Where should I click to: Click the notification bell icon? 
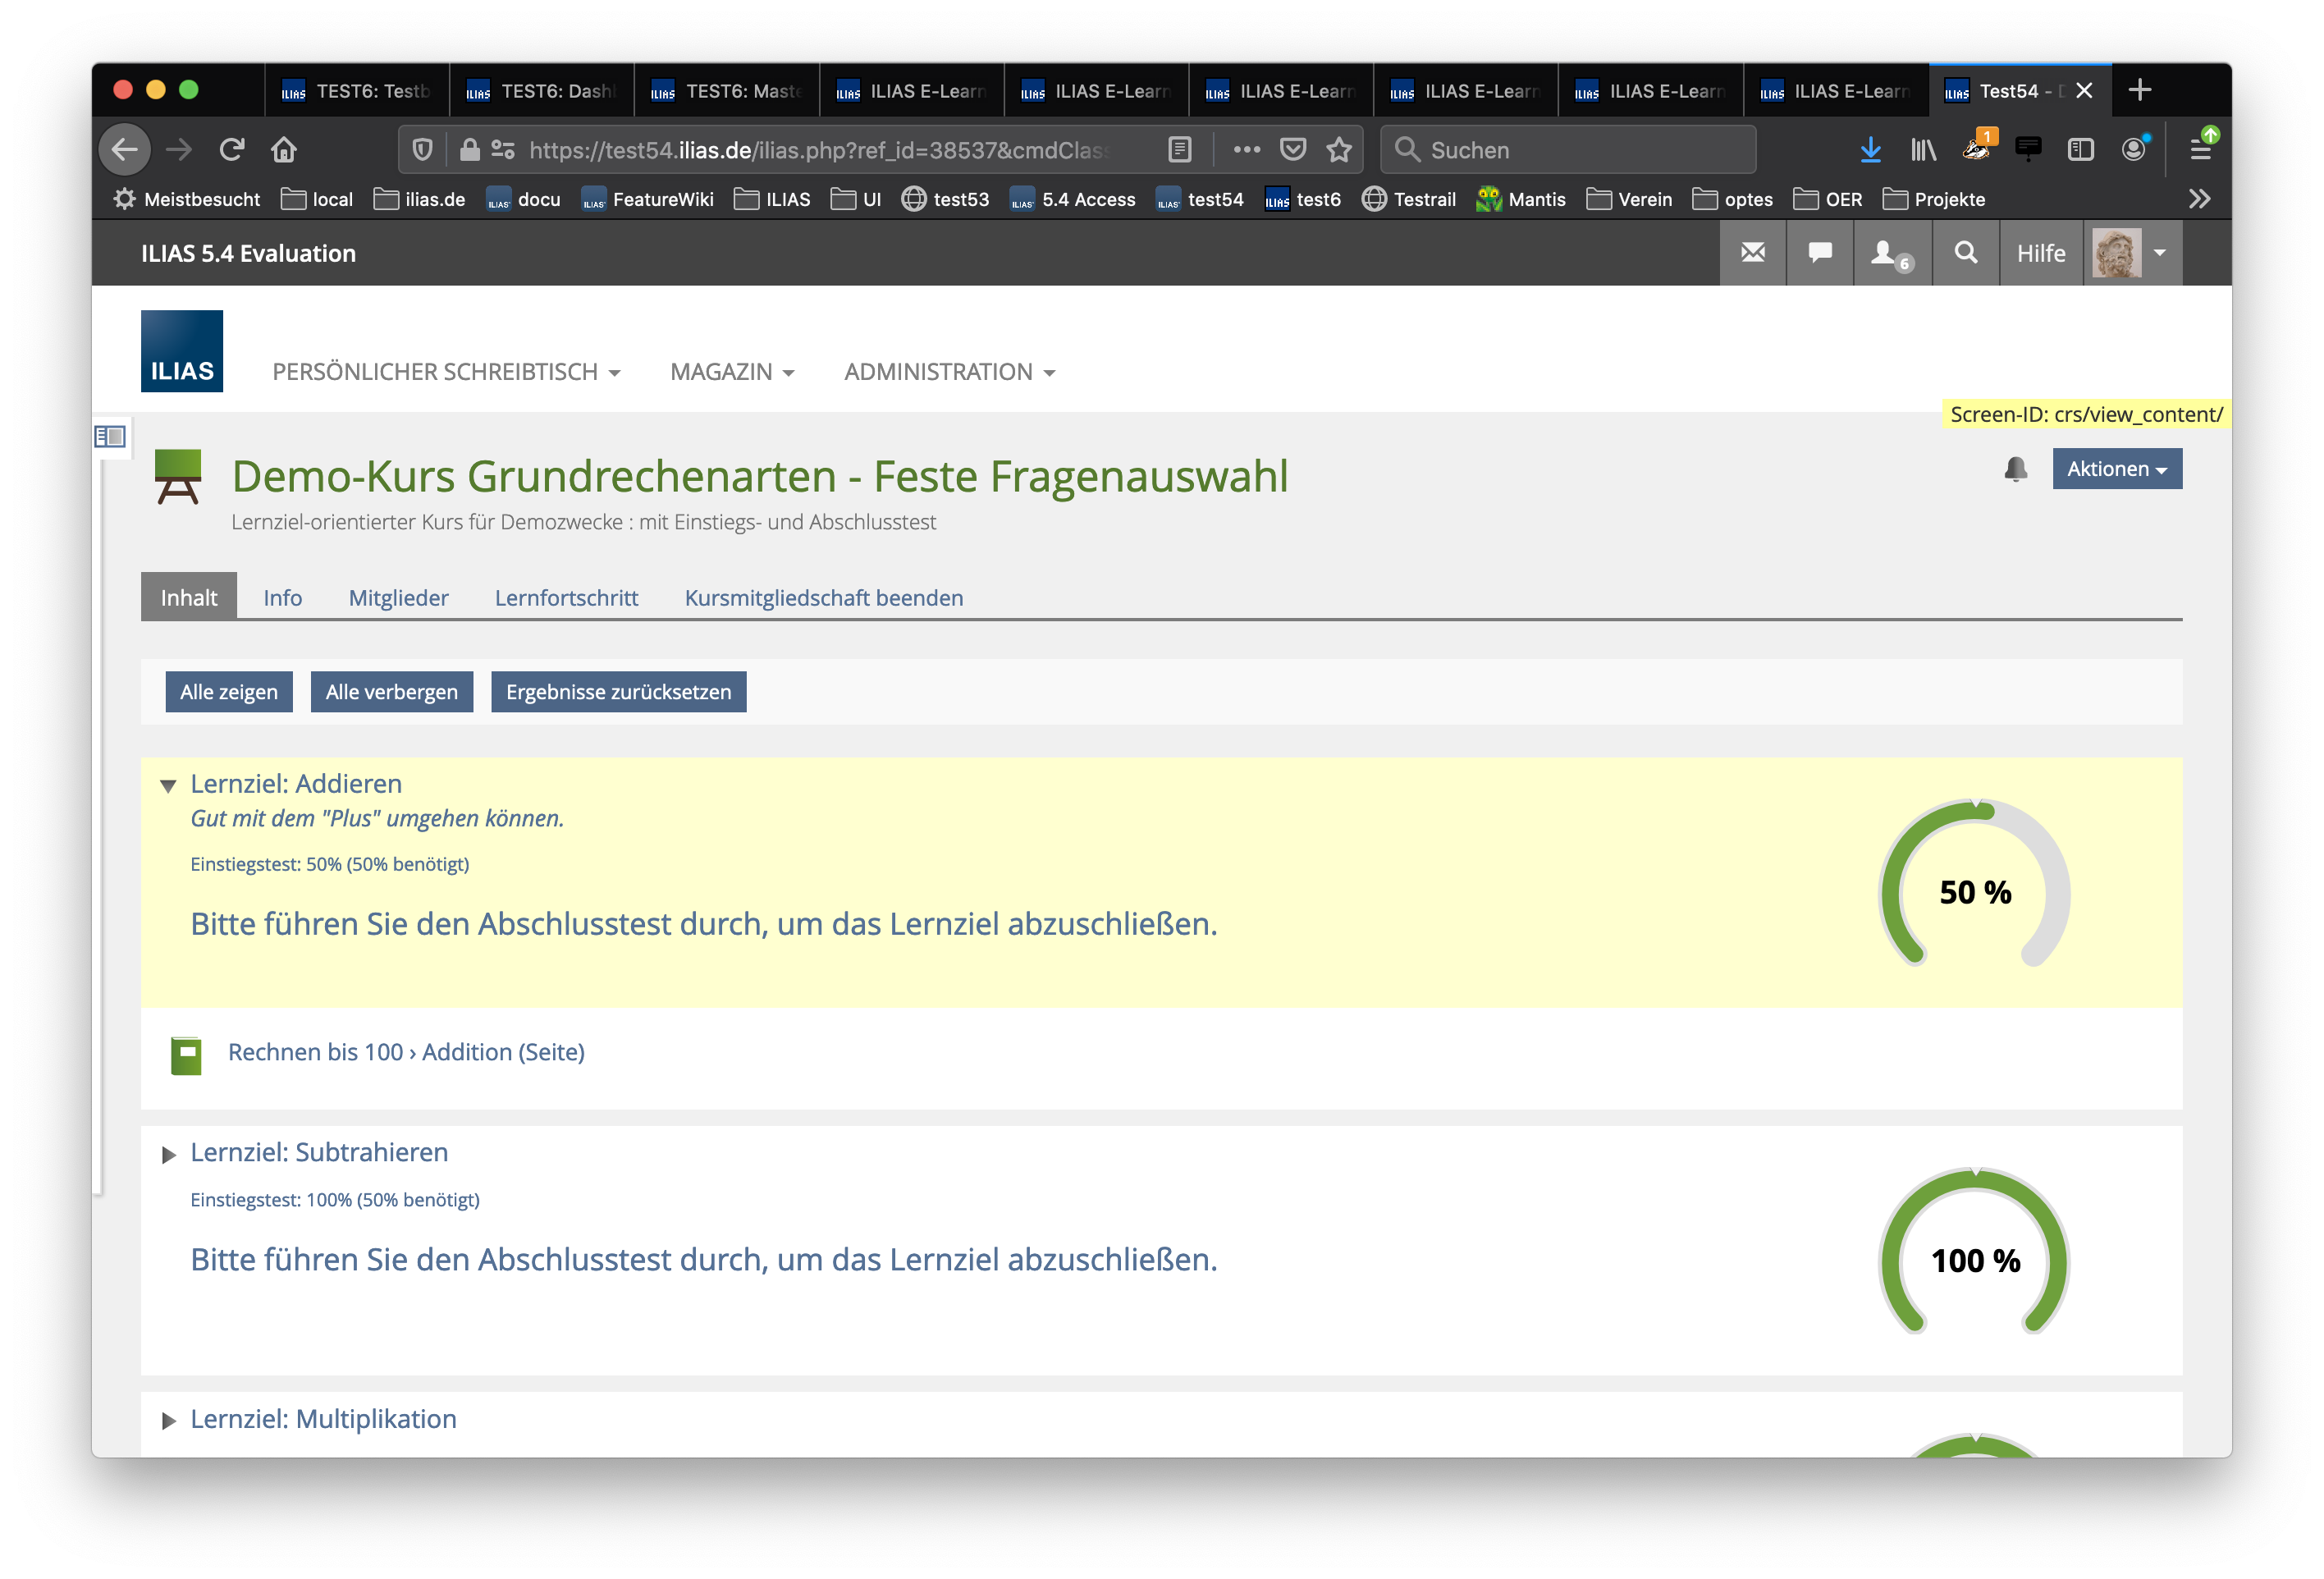point(2015,468)
